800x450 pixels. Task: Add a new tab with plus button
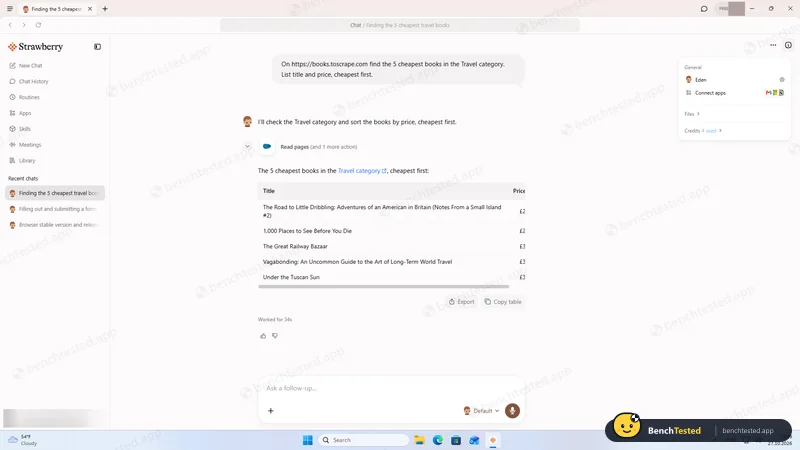[x=105, y=9]
